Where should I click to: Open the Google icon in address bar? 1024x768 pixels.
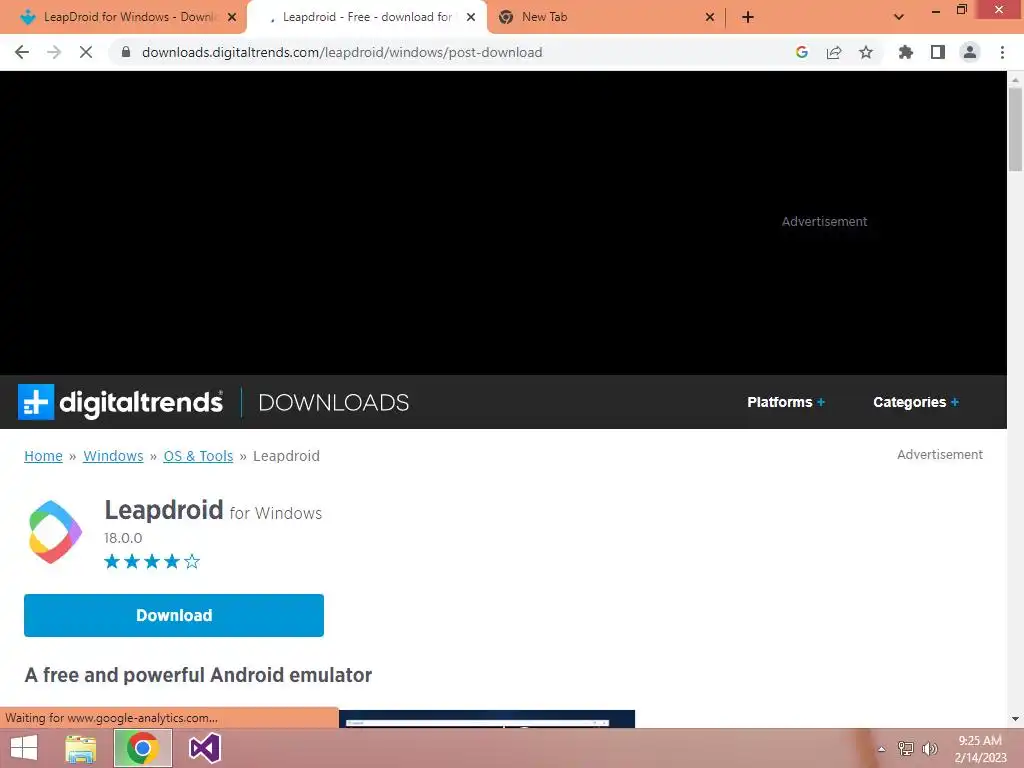click(801, 52)
